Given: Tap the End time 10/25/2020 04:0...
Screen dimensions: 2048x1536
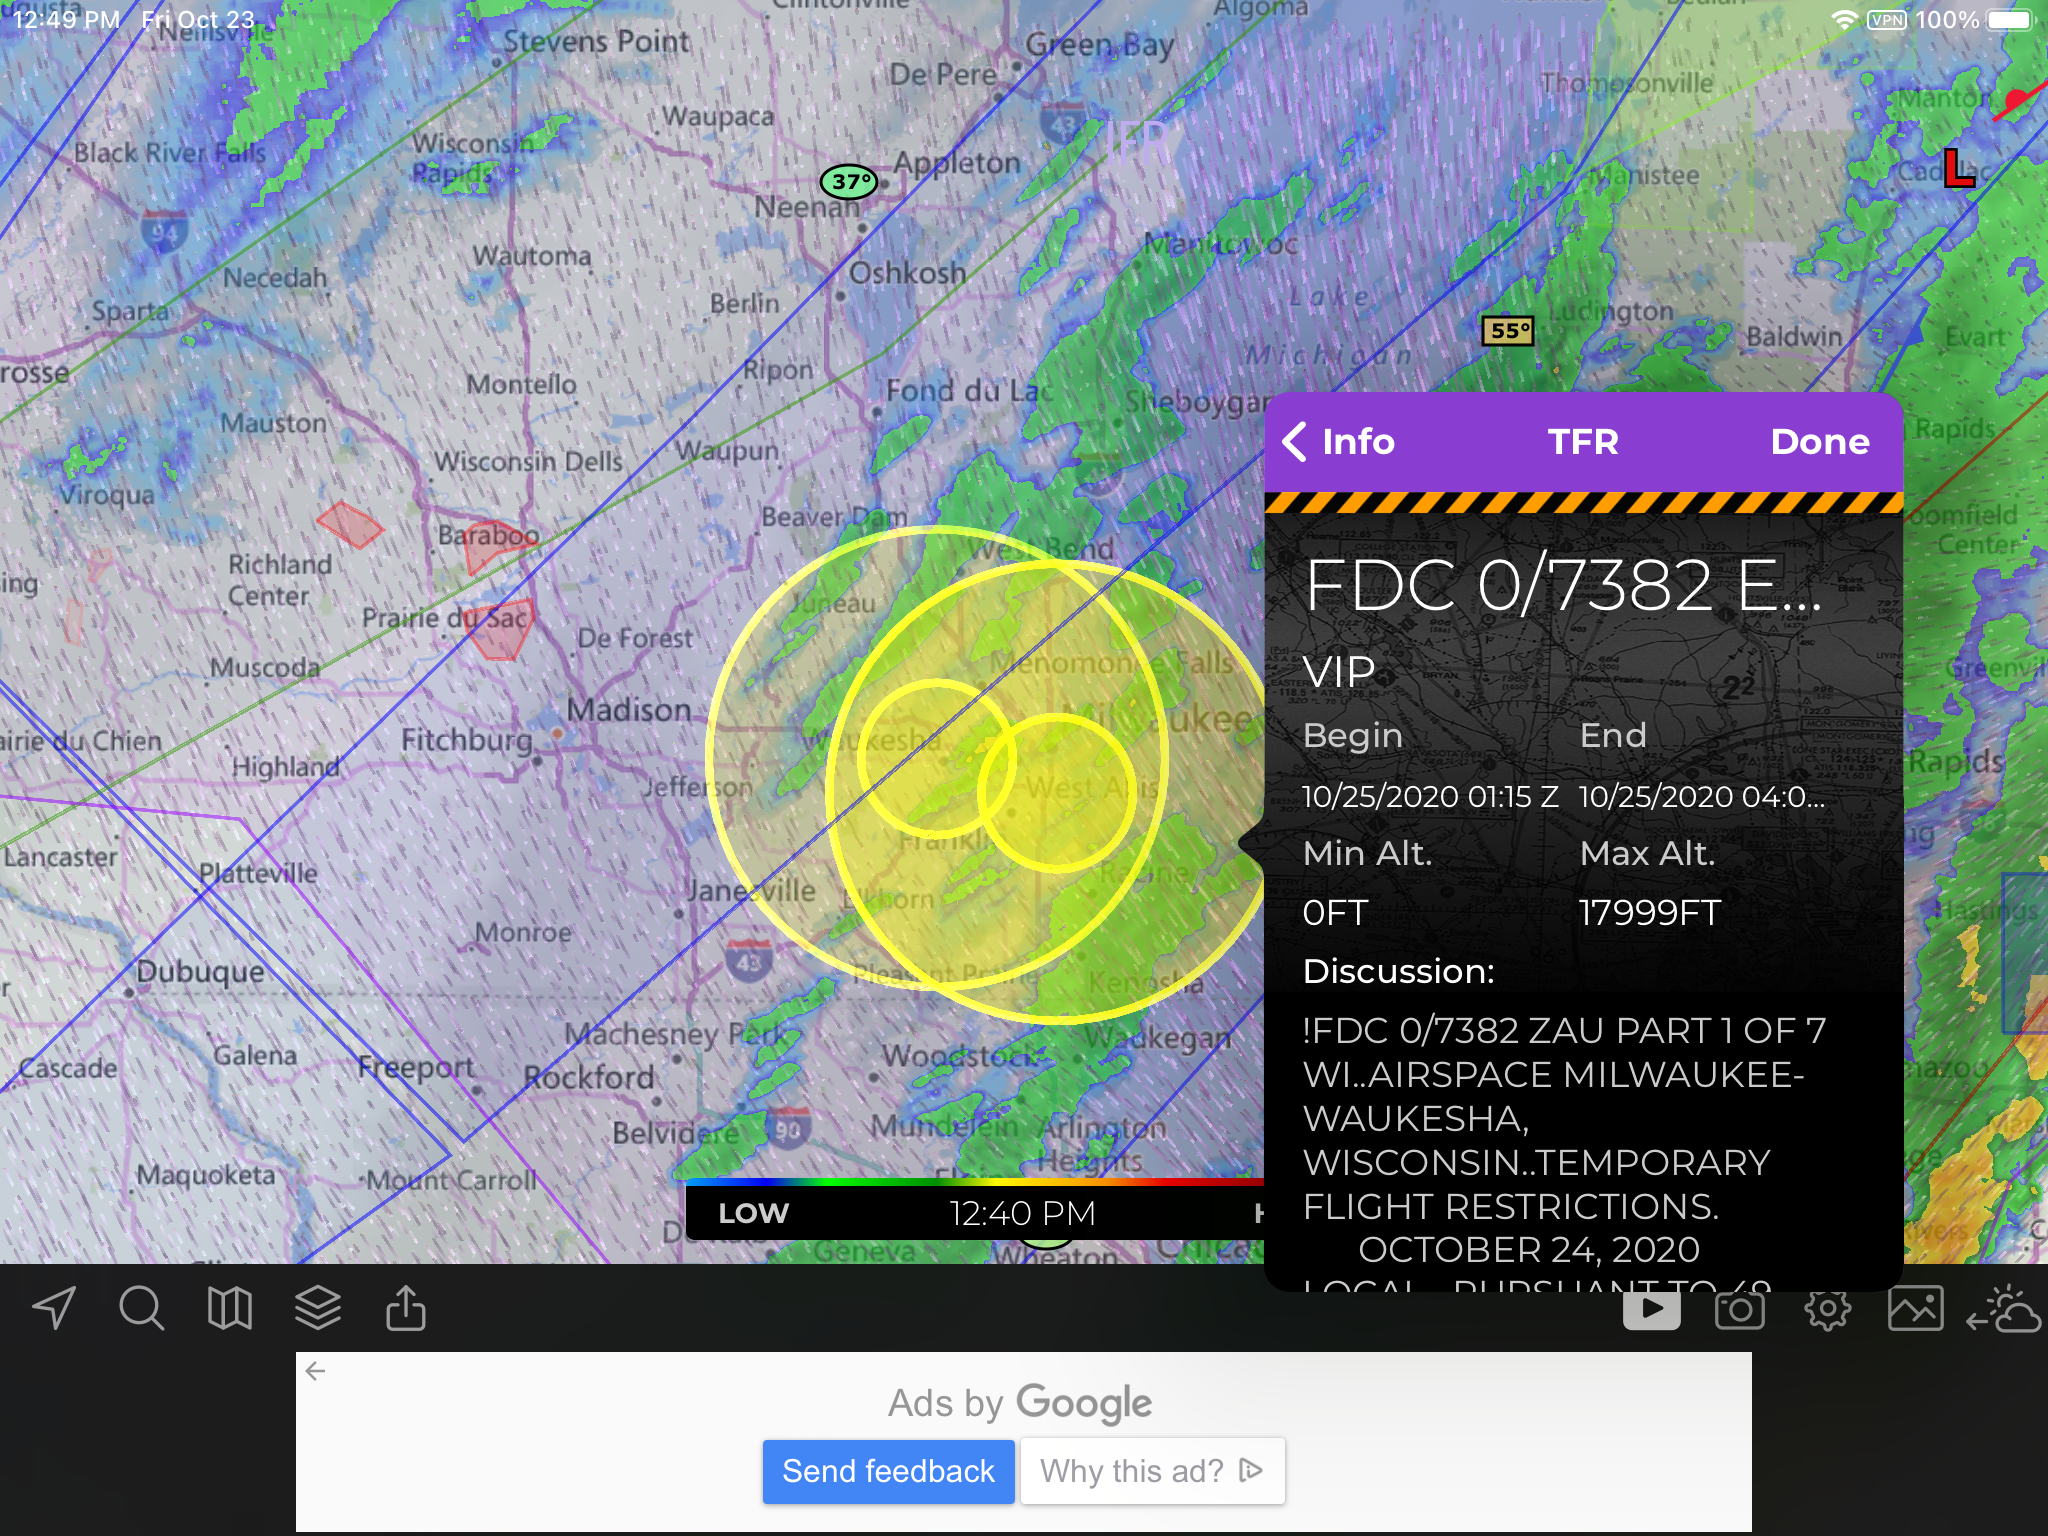Looking at the screenshot, I should pos(1702,796).
